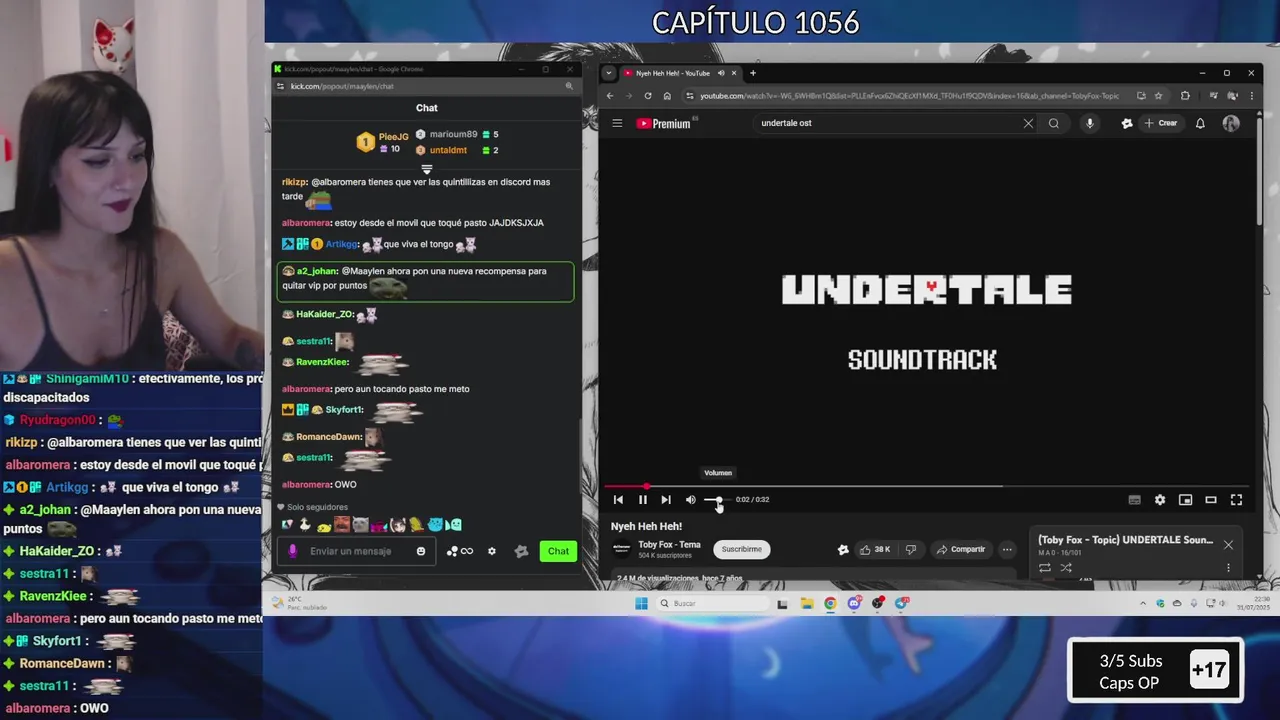Open the YouTube account avatar menu

1231,123
